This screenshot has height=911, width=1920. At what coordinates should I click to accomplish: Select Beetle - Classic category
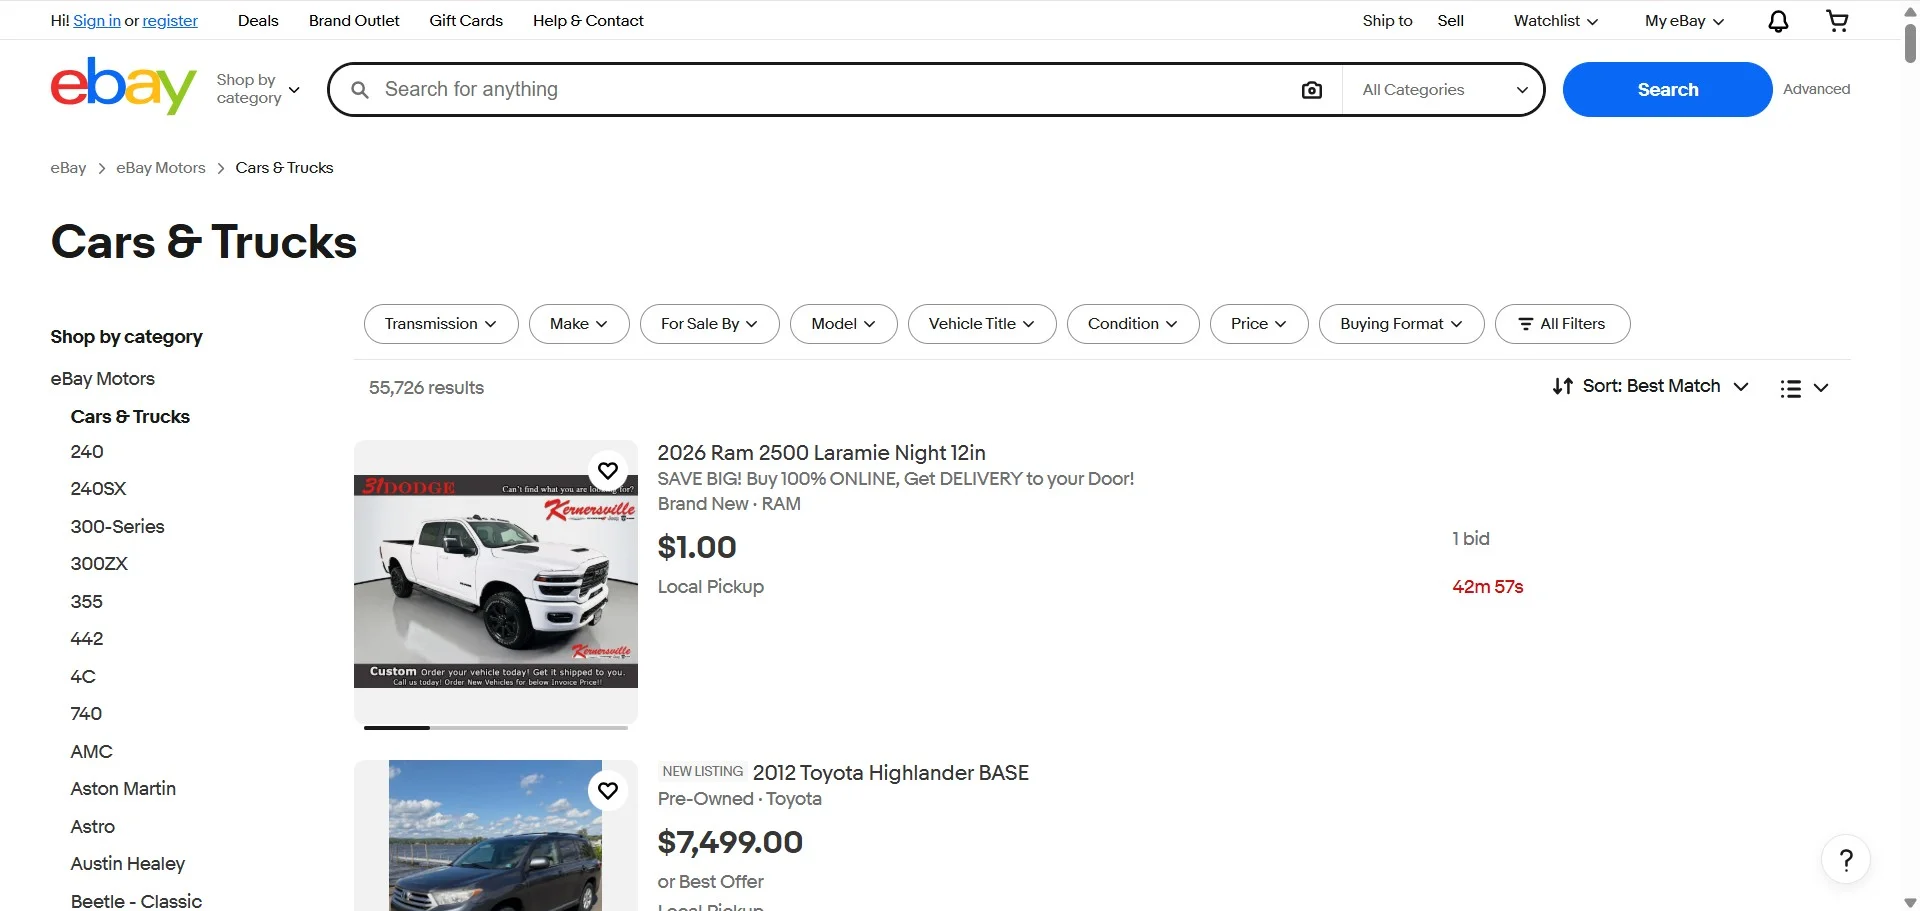(x=136, y=901)
